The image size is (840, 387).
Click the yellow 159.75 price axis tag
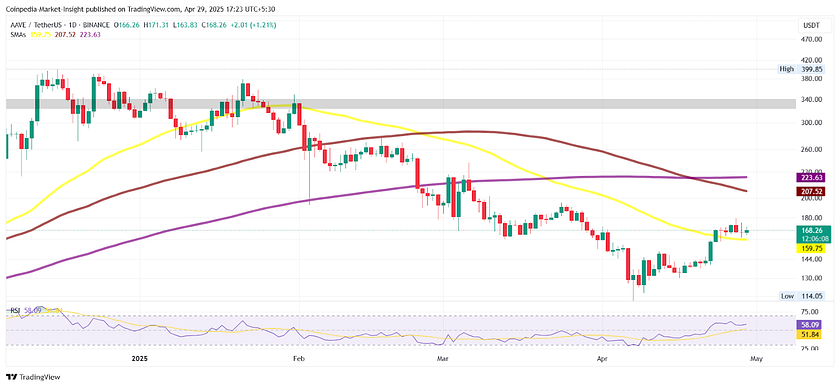pos(812,249)
